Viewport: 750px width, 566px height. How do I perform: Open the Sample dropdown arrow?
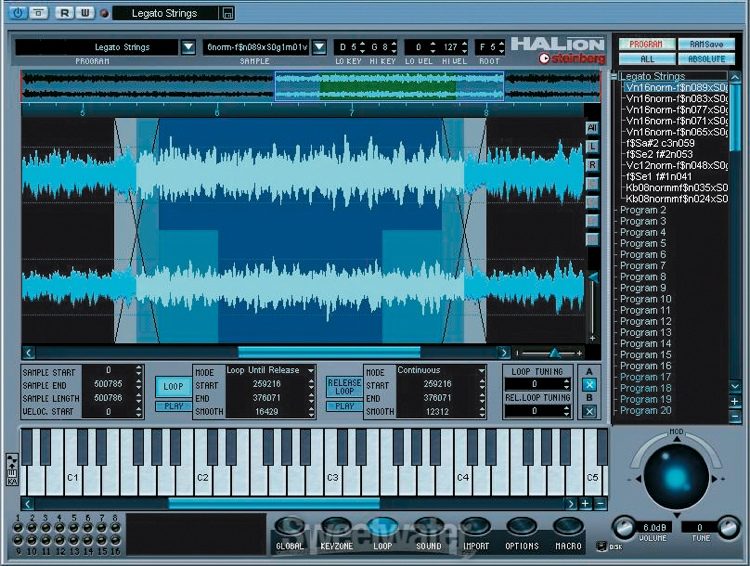click(320, 47)
